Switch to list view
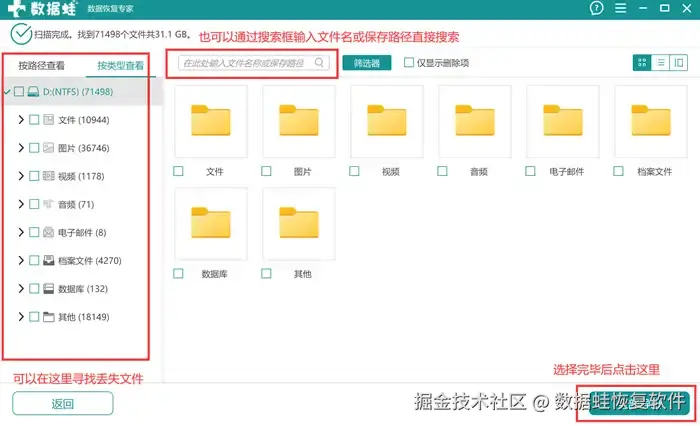This screenshot has width=700, height=426. [x=661, y=63]
